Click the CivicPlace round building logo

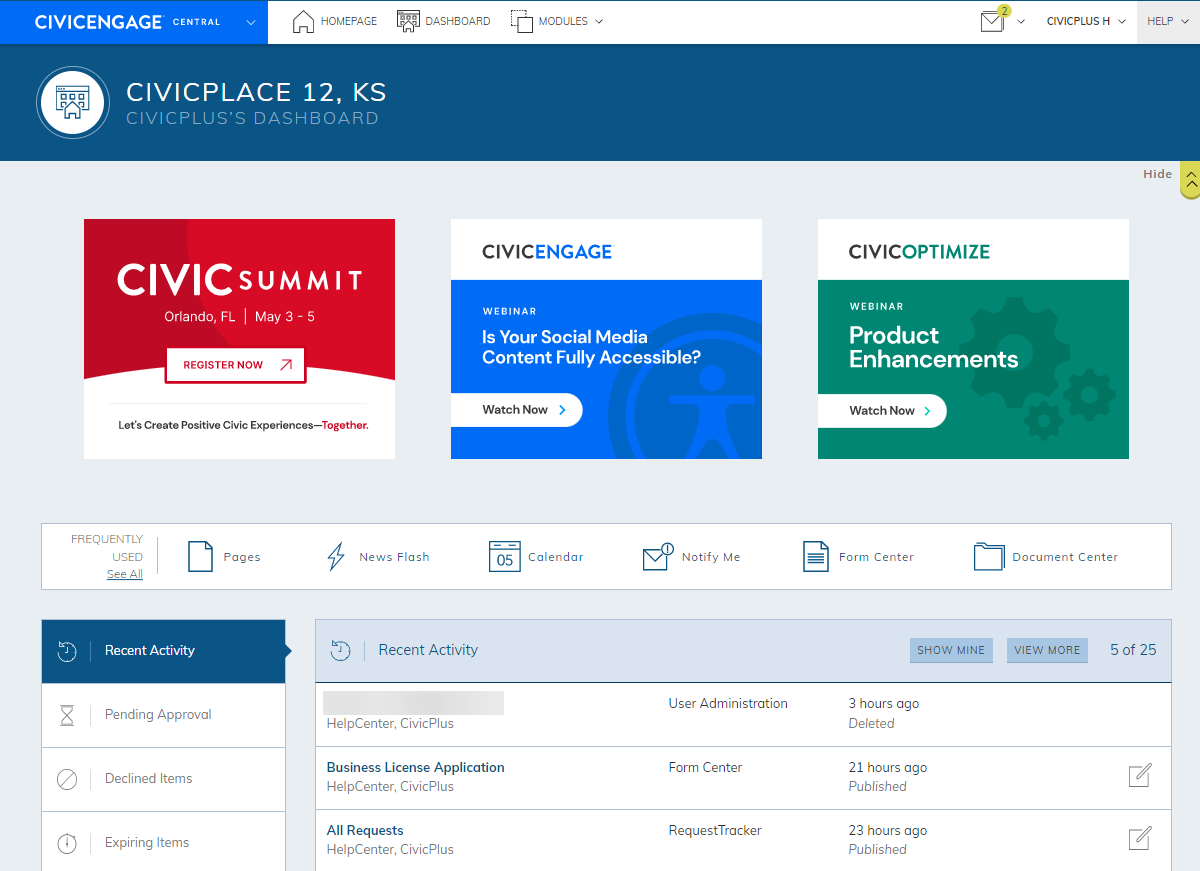73,103
